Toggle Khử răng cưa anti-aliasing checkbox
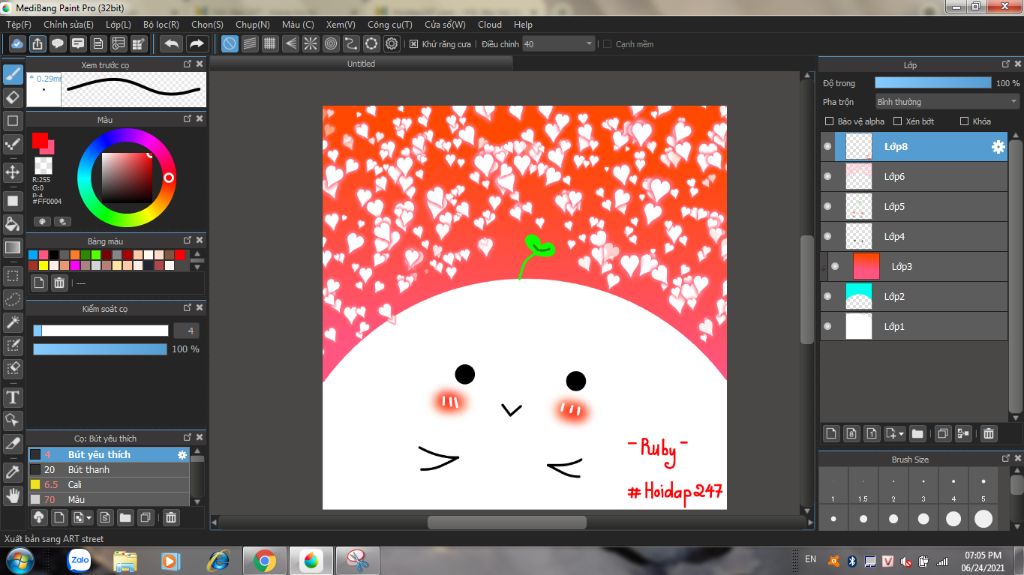Screen dimensions: 1024x575 413,44
